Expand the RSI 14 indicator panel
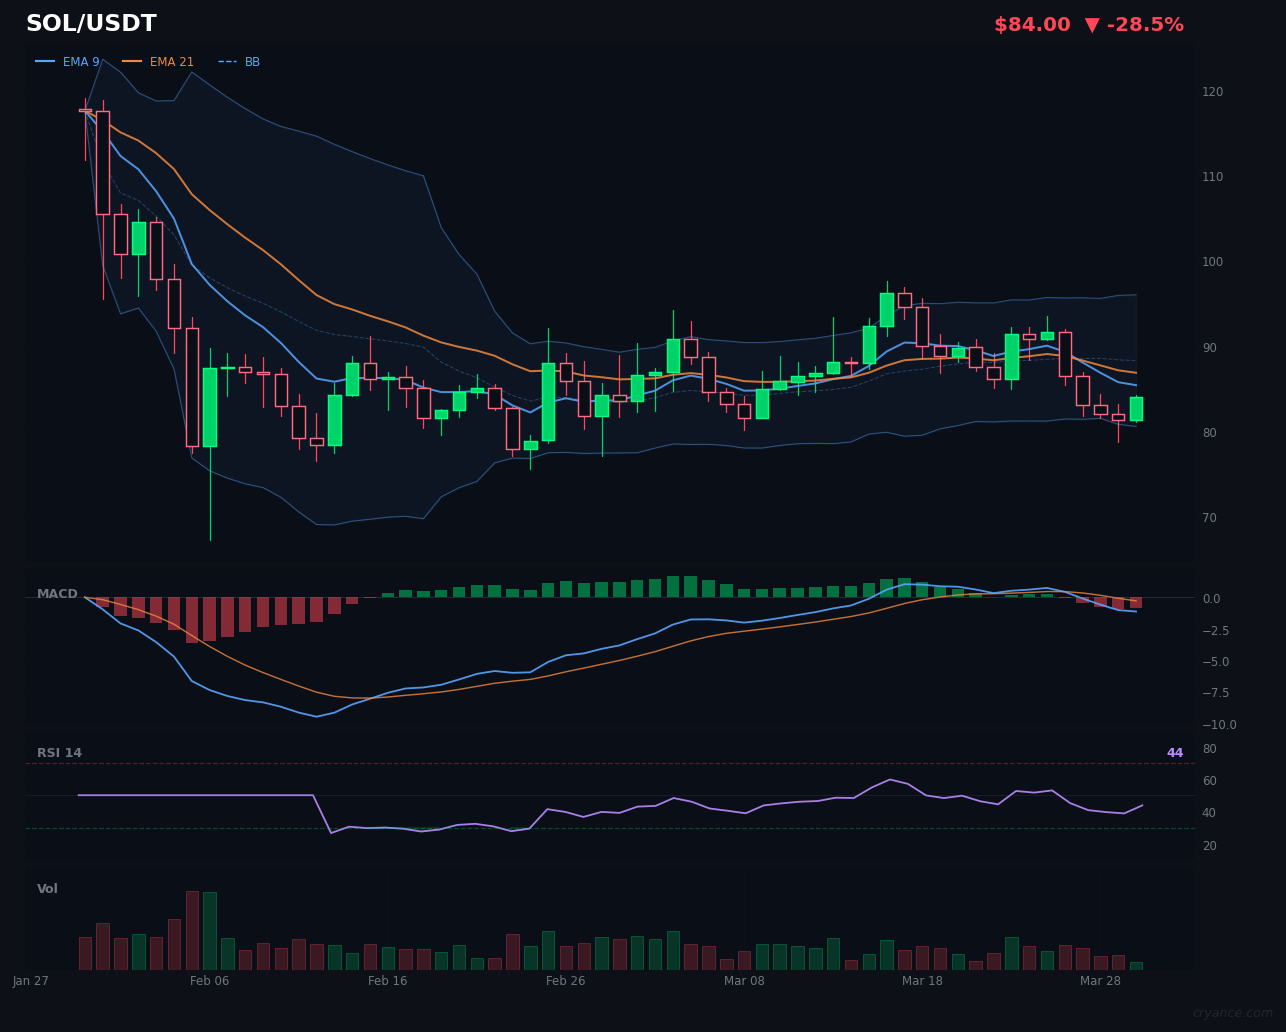 [59, 752]
